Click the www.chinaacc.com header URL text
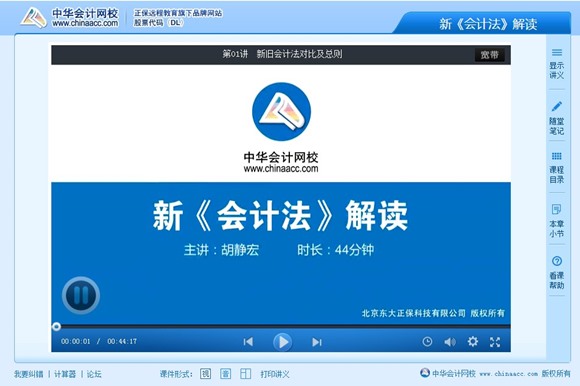580x386 pixels. [85, 23]
